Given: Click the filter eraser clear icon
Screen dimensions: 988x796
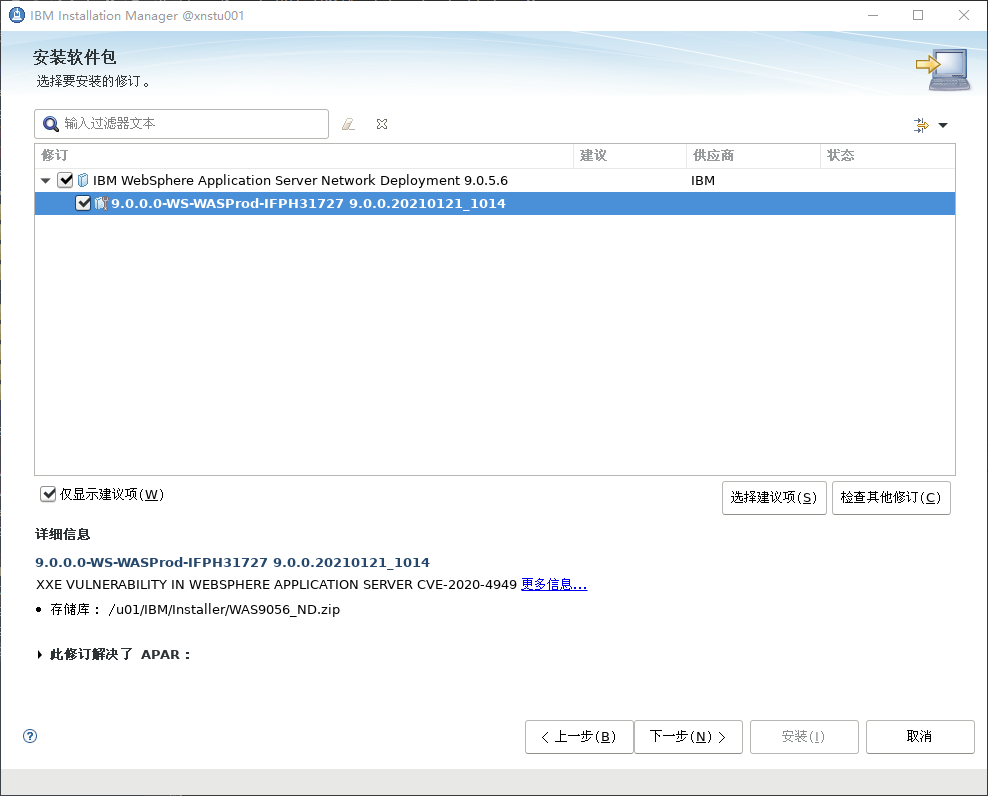Looking at the screenshot, I should (348, 124).
